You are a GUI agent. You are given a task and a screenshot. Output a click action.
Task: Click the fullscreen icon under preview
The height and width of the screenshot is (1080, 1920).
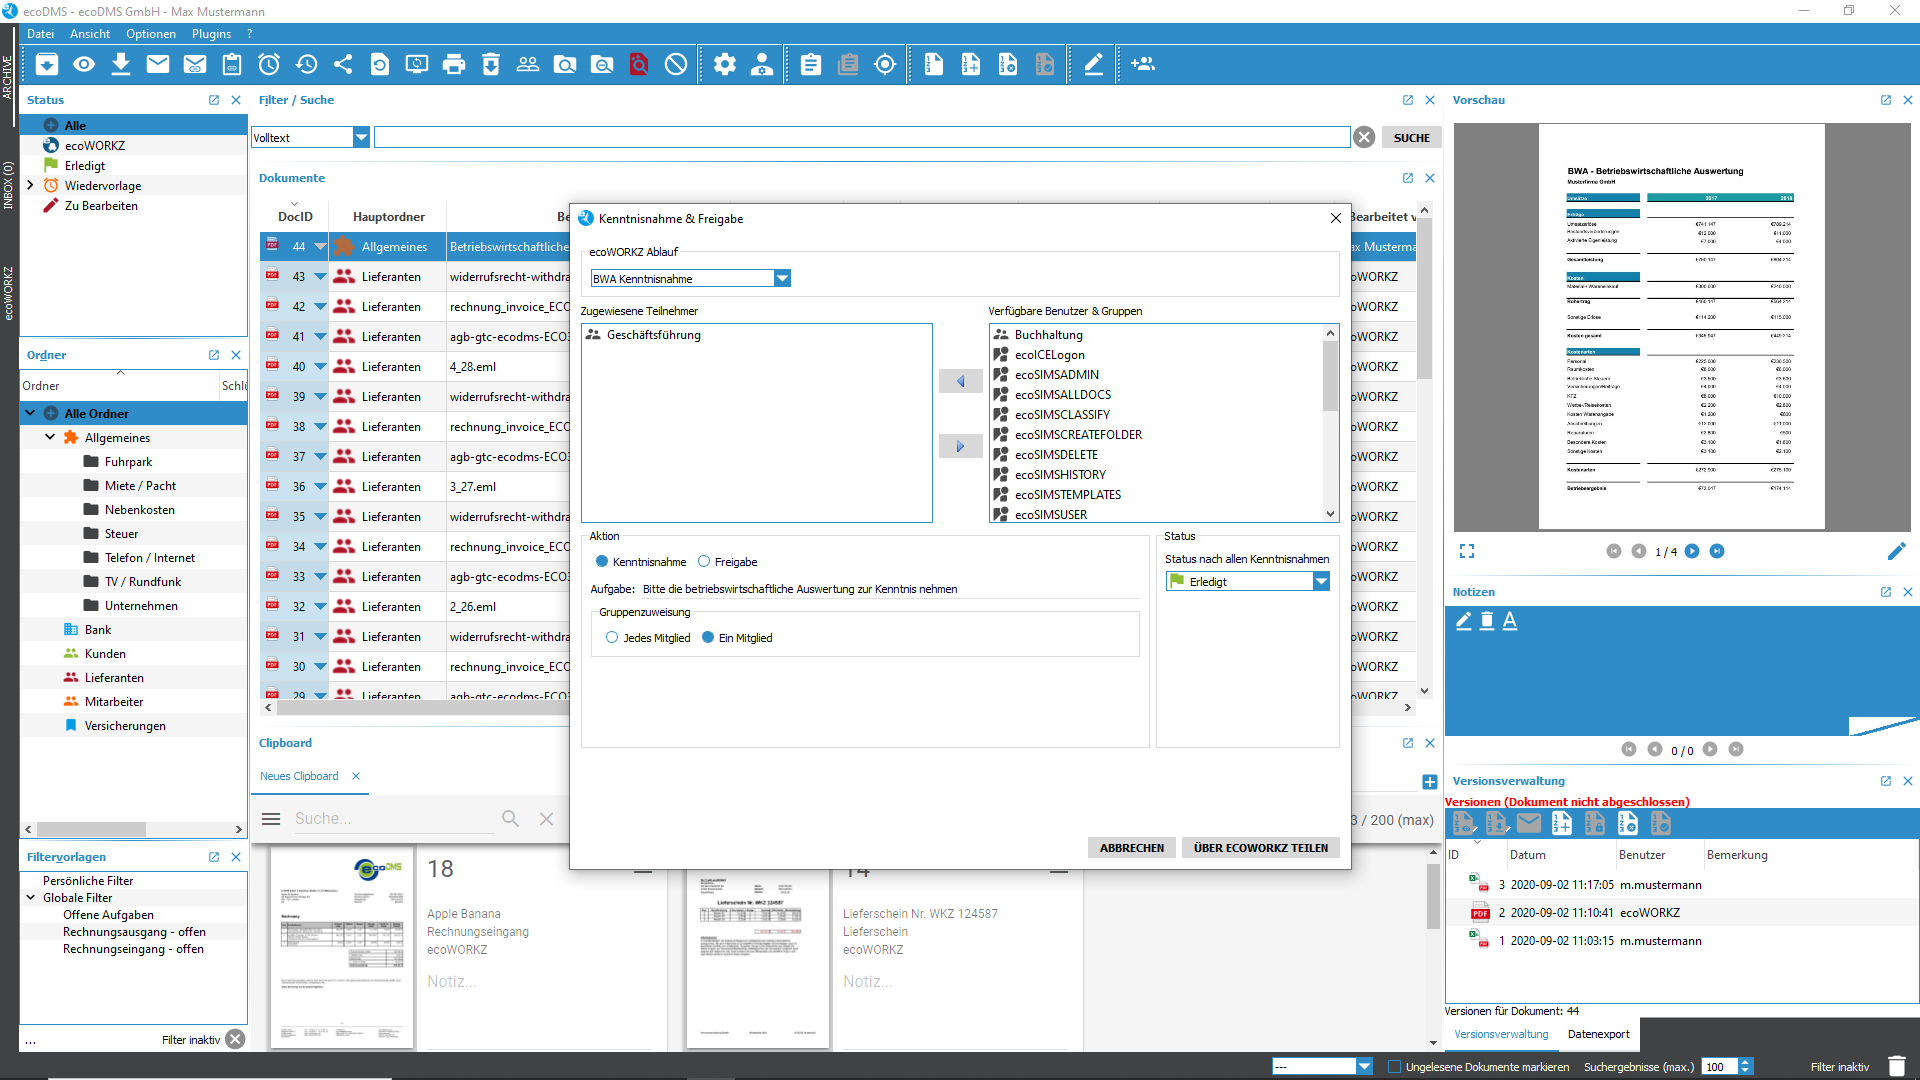[1467, 551]
